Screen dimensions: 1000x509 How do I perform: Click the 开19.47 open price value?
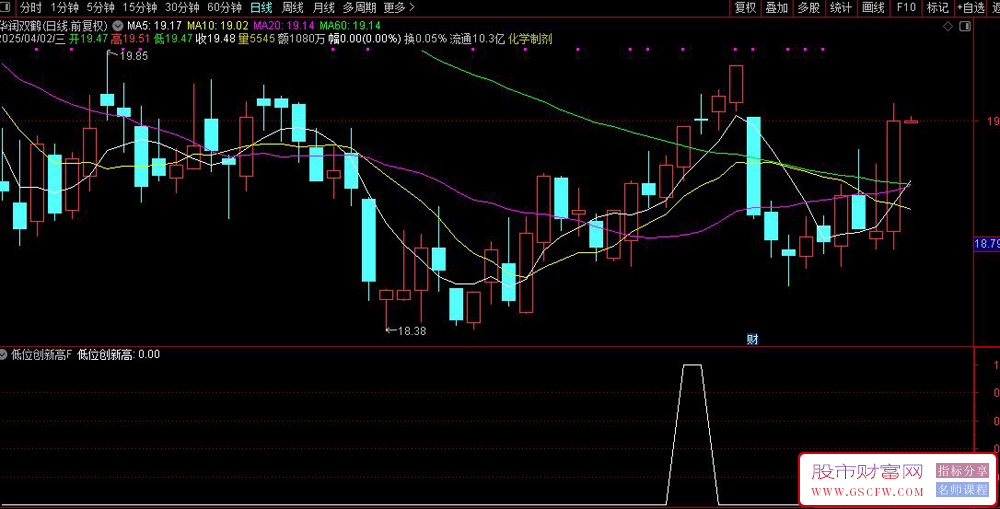88,39
